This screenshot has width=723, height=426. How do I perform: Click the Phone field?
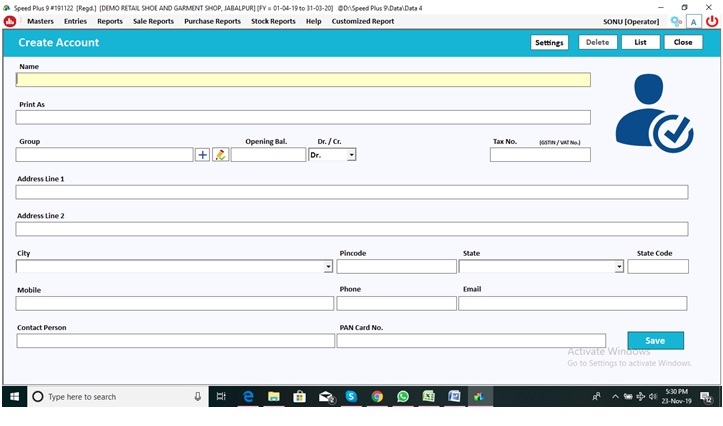tap(397, 303)
